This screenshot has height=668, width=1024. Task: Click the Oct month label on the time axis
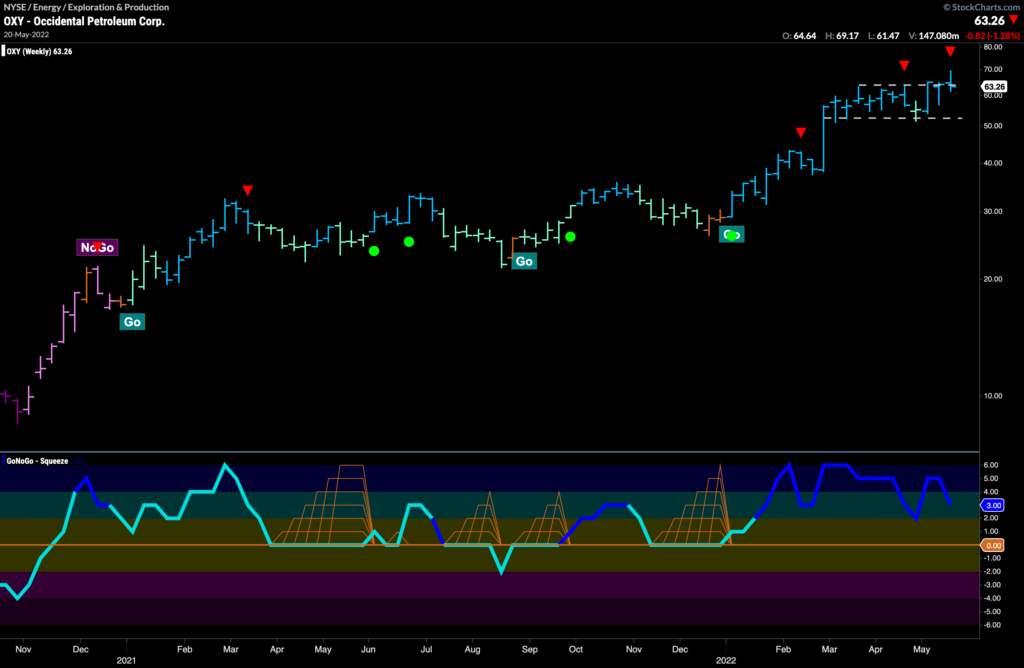575,649
